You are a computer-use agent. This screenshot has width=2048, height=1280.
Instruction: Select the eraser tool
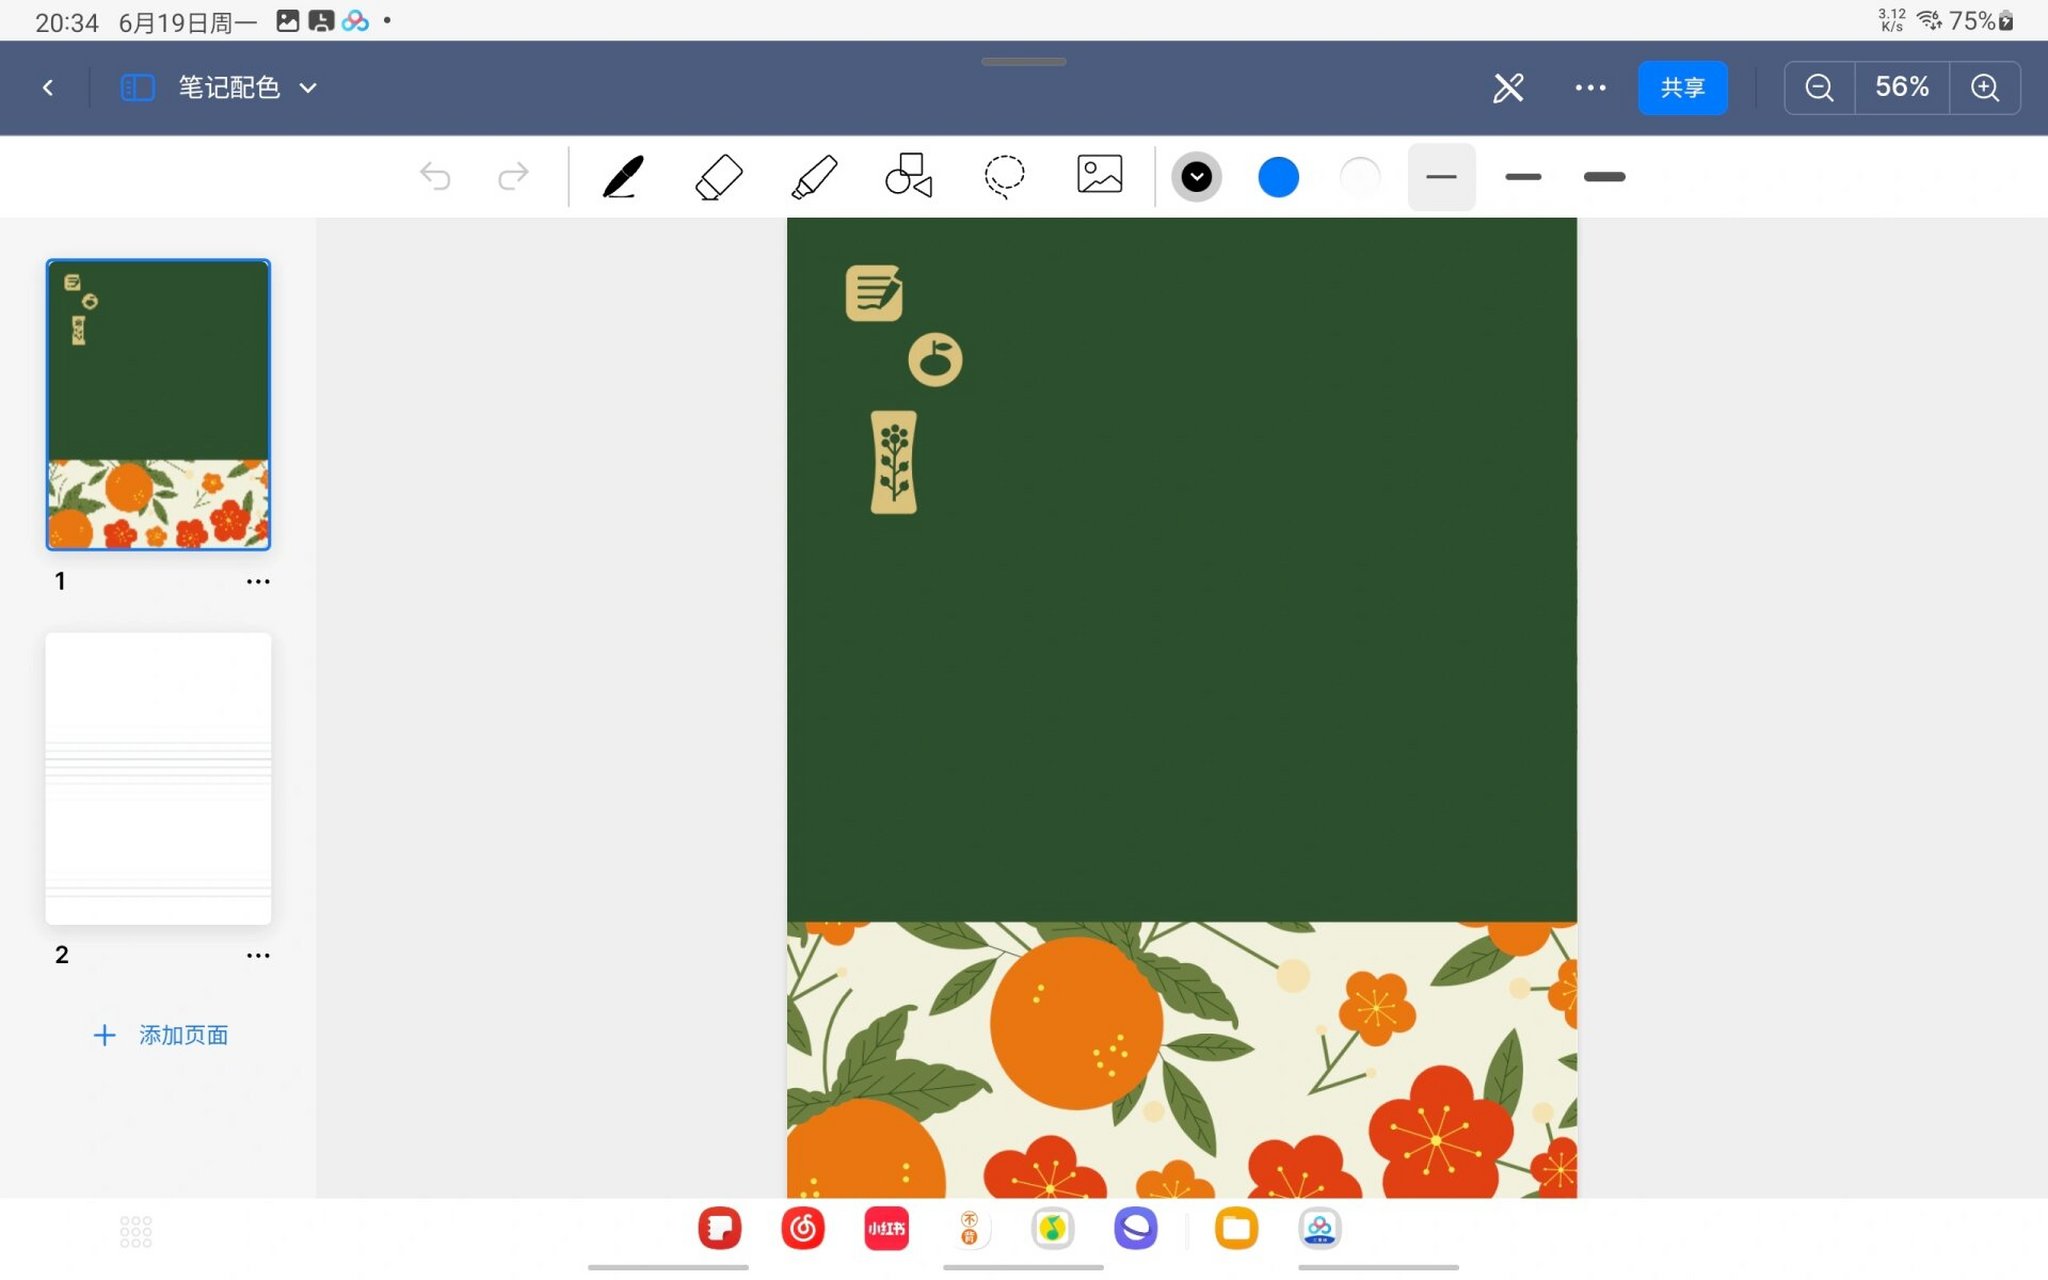[718, 176]
